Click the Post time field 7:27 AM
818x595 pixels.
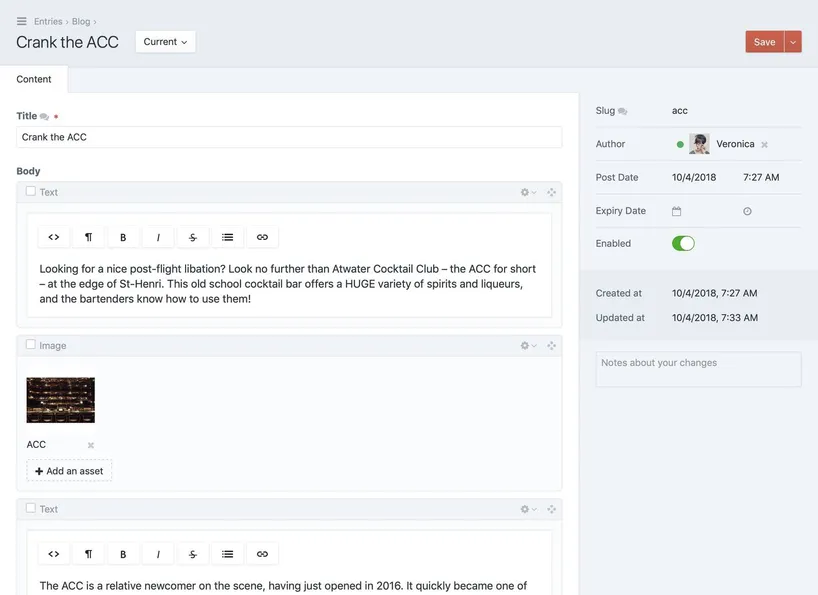point(761,177)
